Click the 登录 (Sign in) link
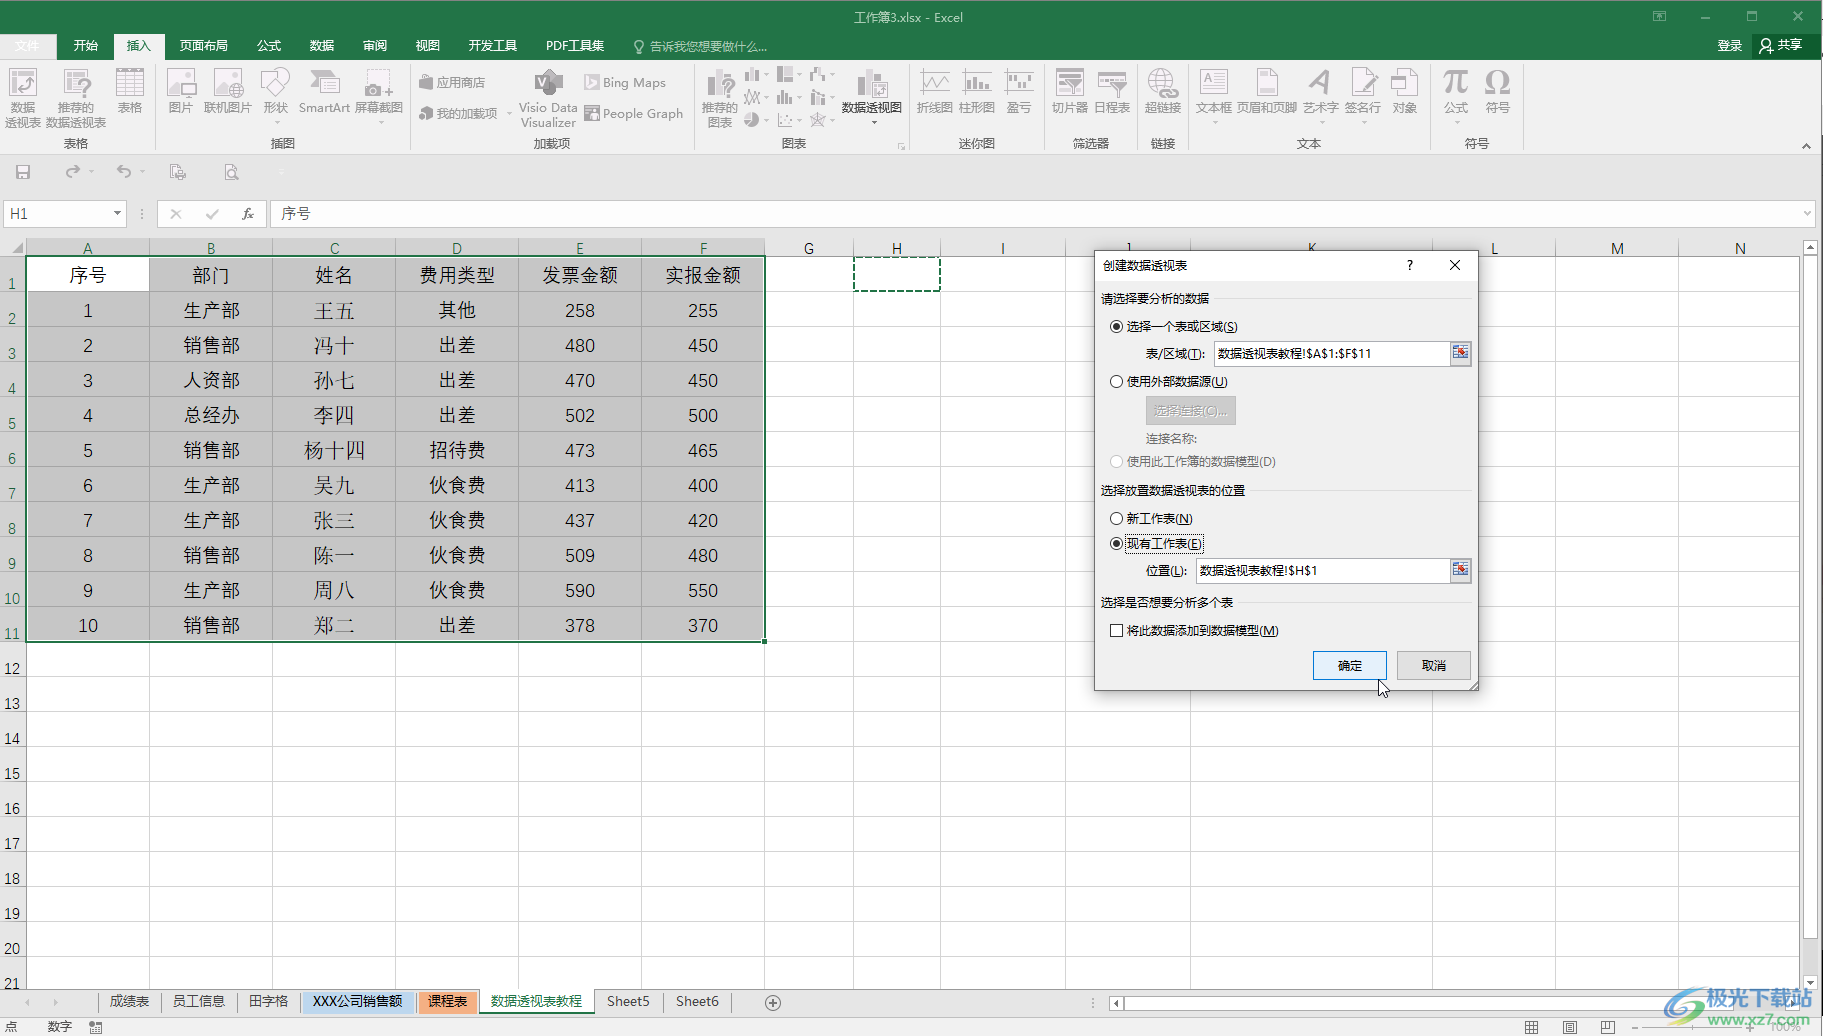1823x1036 pixels. [1730, 46]
